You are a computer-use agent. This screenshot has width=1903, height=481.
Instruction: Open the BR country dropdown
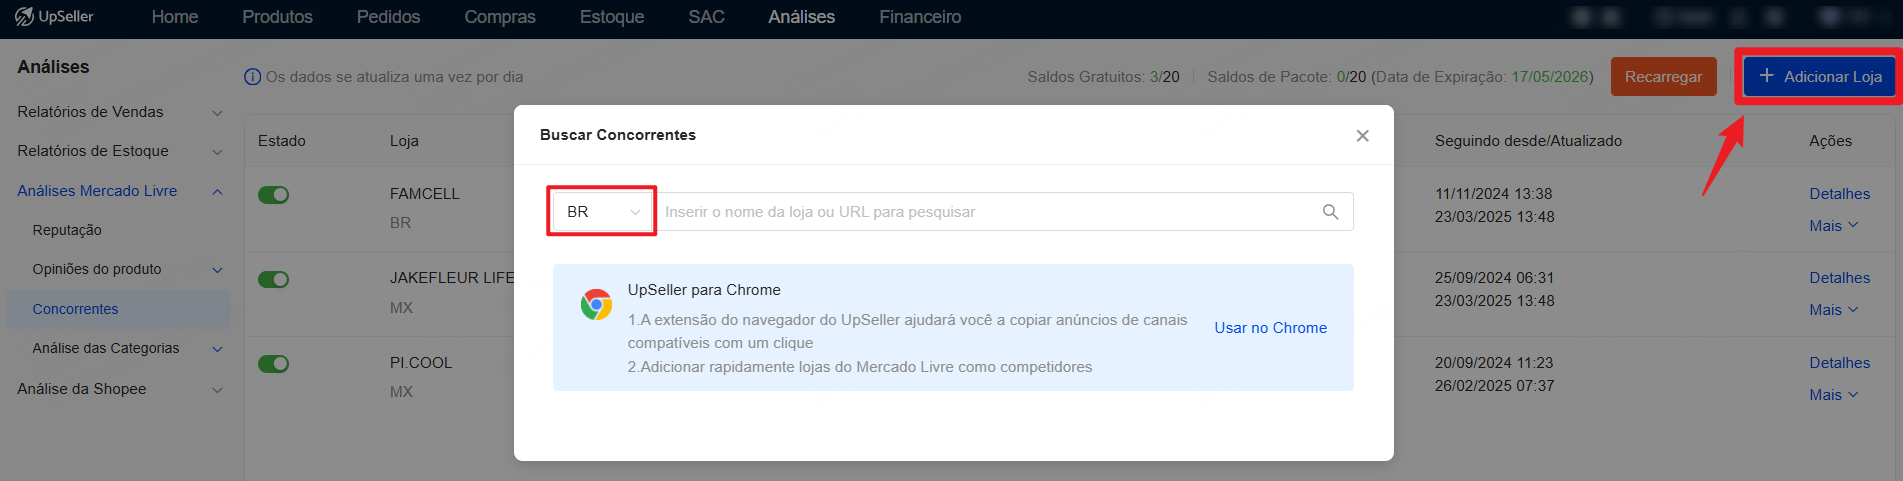click(x=603, y=212)
